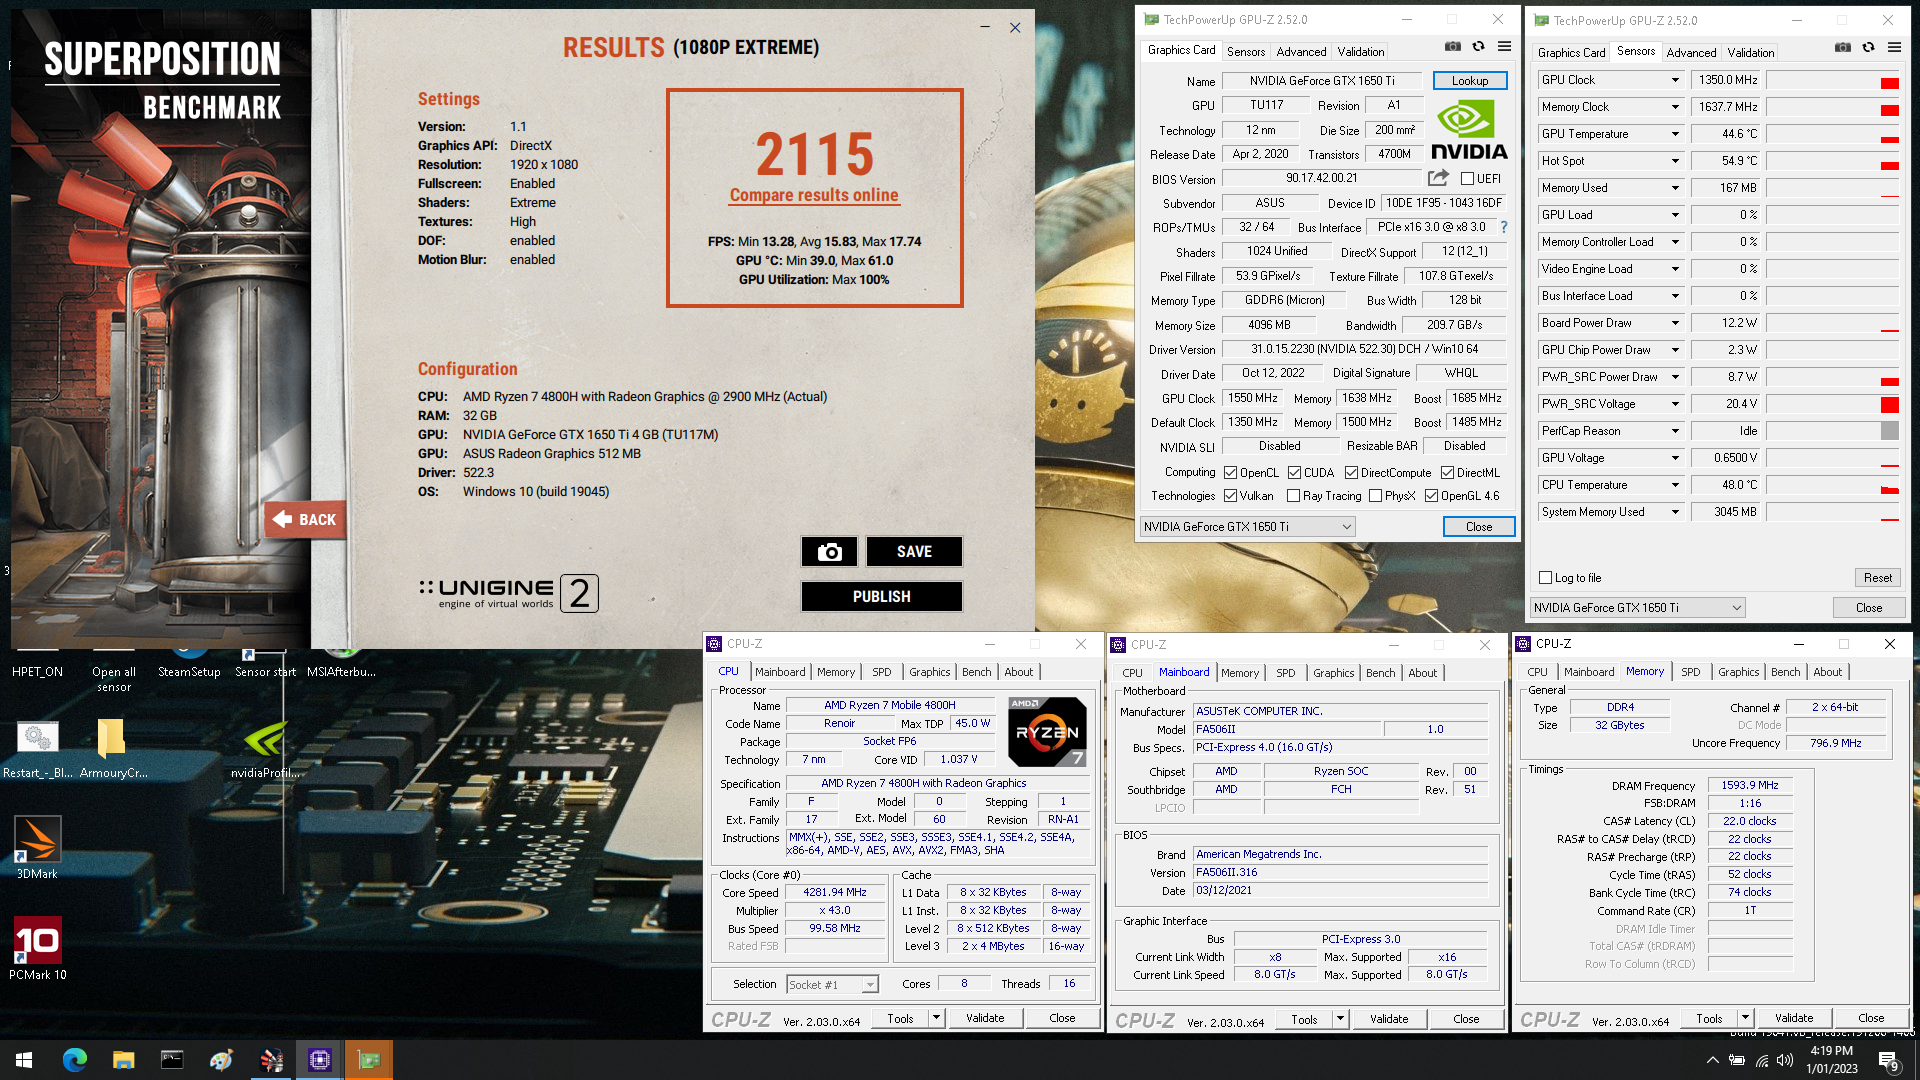Click the Command Prompt taskbar icon

coord(172,1060)
